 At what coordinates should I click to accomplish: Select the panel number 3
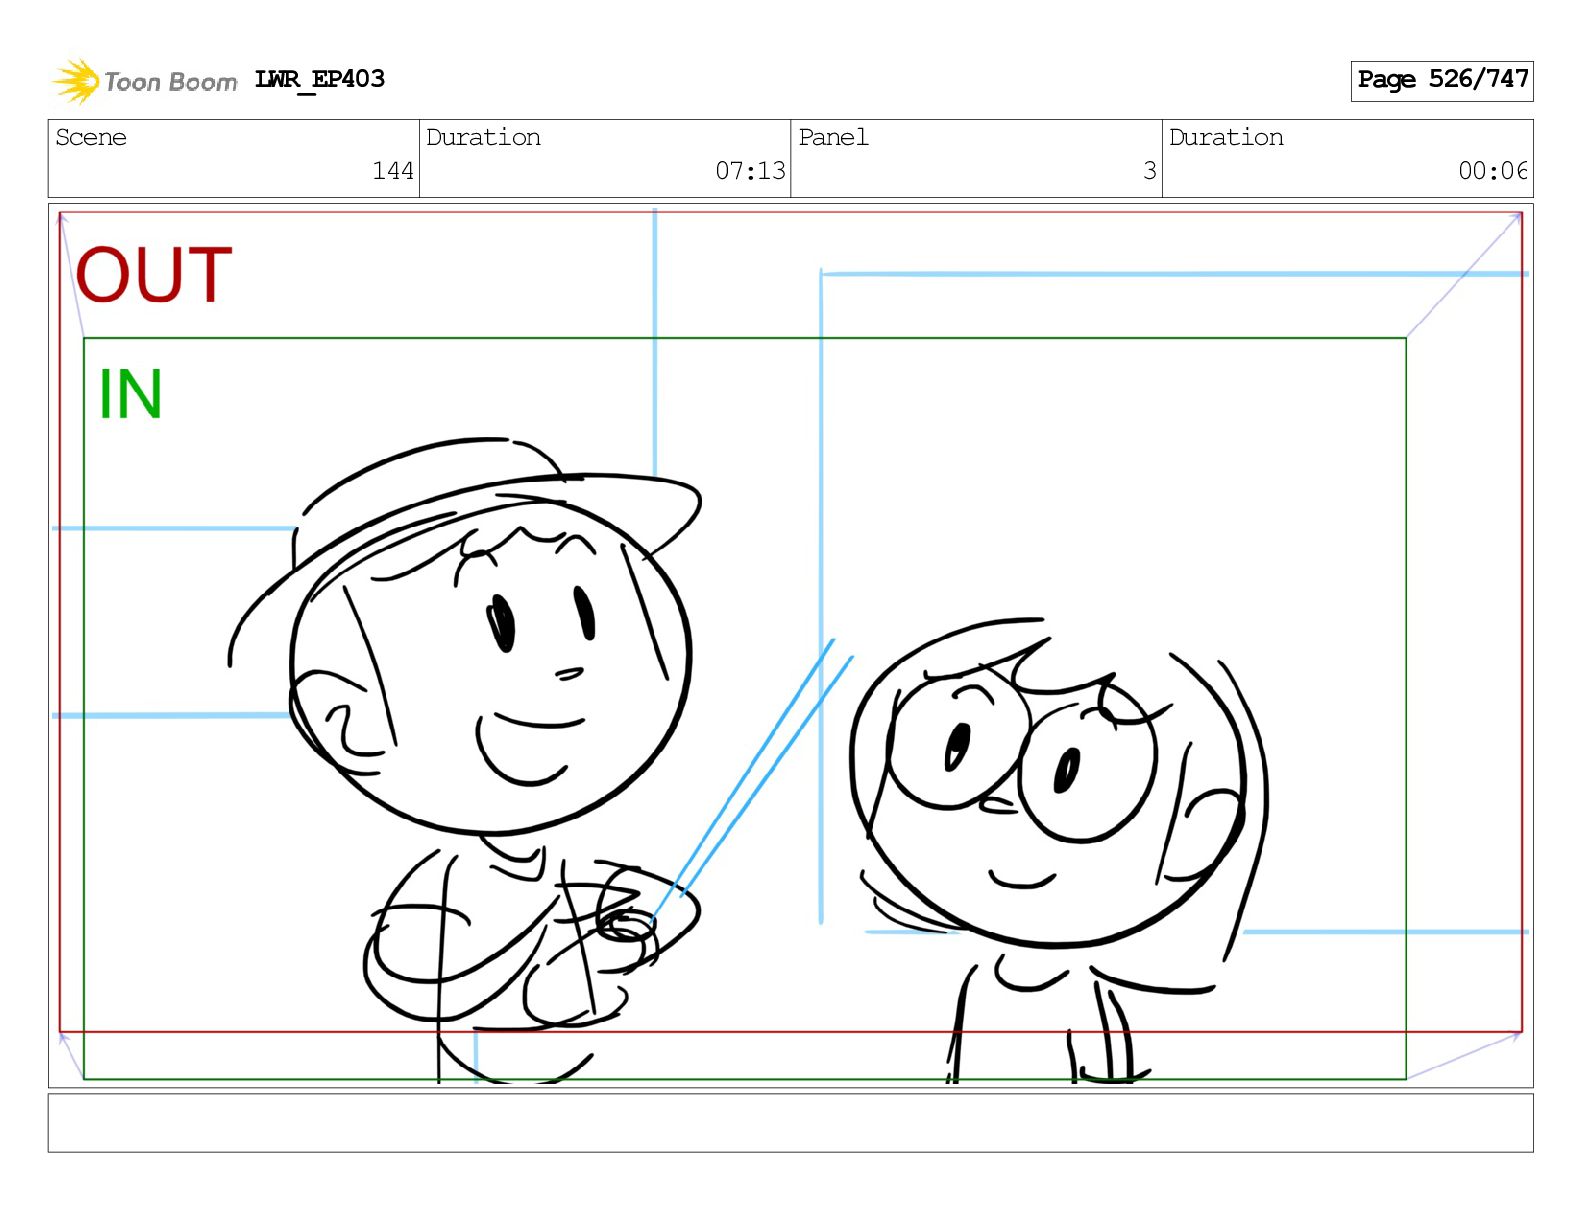click(1150, 171)
